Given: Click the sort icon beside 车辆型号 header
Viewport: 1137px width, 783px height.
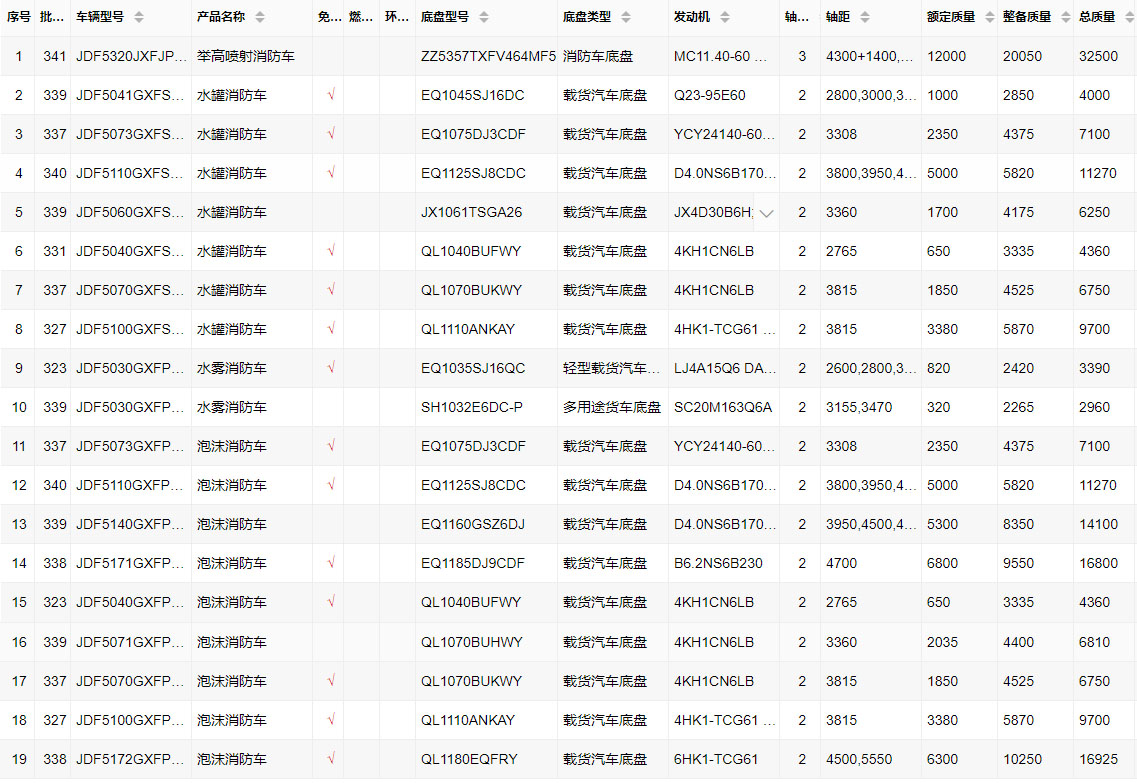Looking at the screenshot, I should (x=139, y=18).
